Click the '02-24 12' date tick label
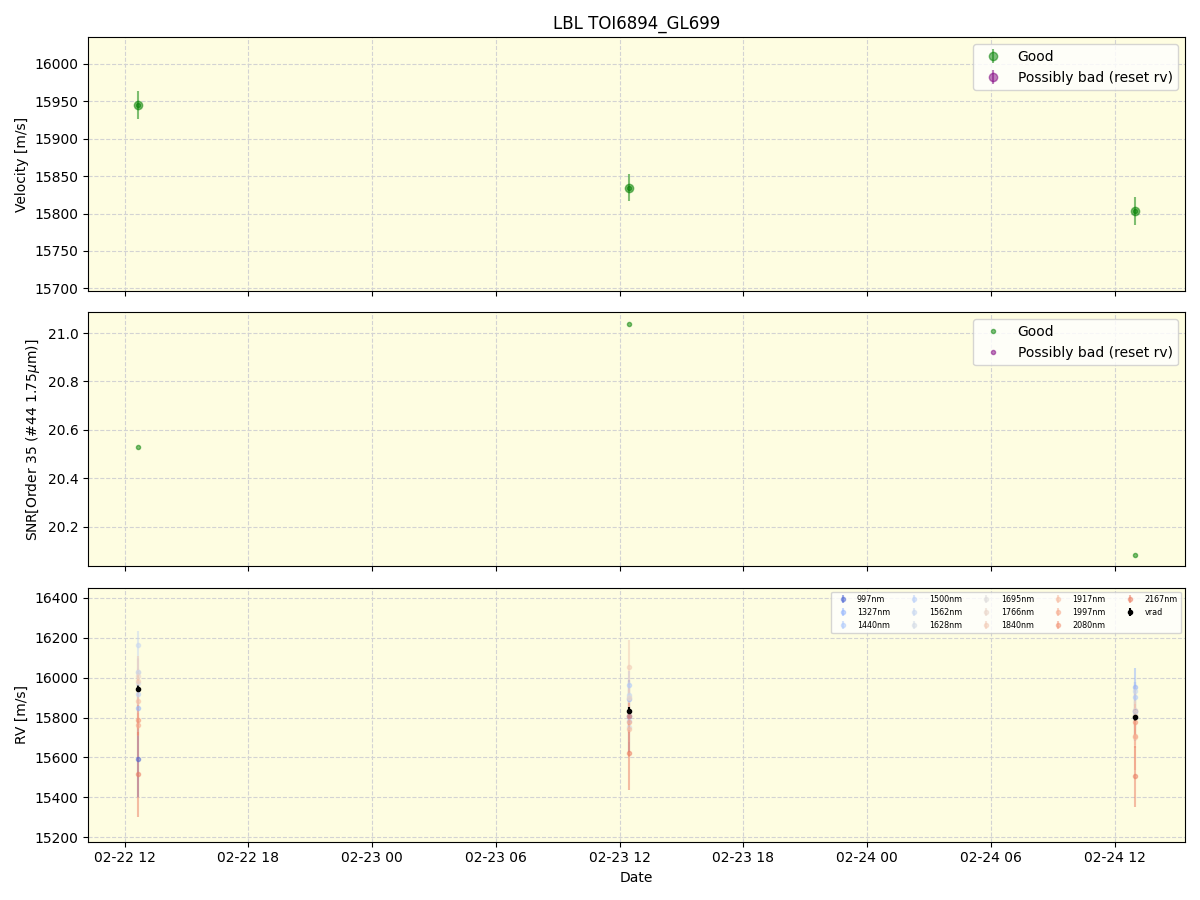 pos(1115,857)
